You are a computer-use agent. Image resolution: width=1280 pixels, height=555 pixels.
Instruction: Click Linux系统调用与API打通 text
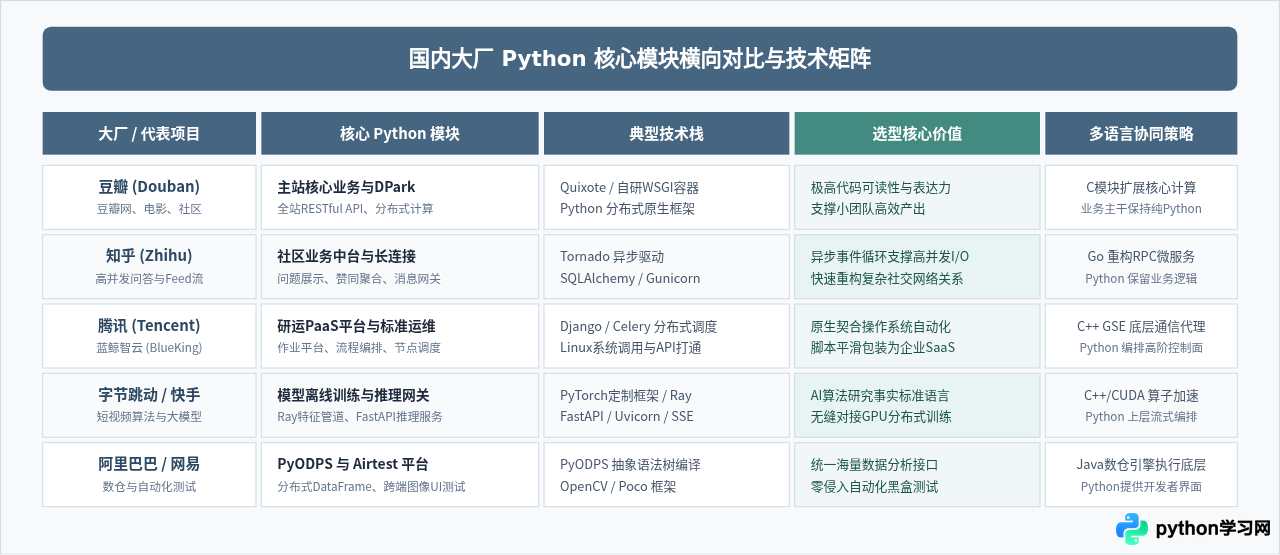click(631, 348)
